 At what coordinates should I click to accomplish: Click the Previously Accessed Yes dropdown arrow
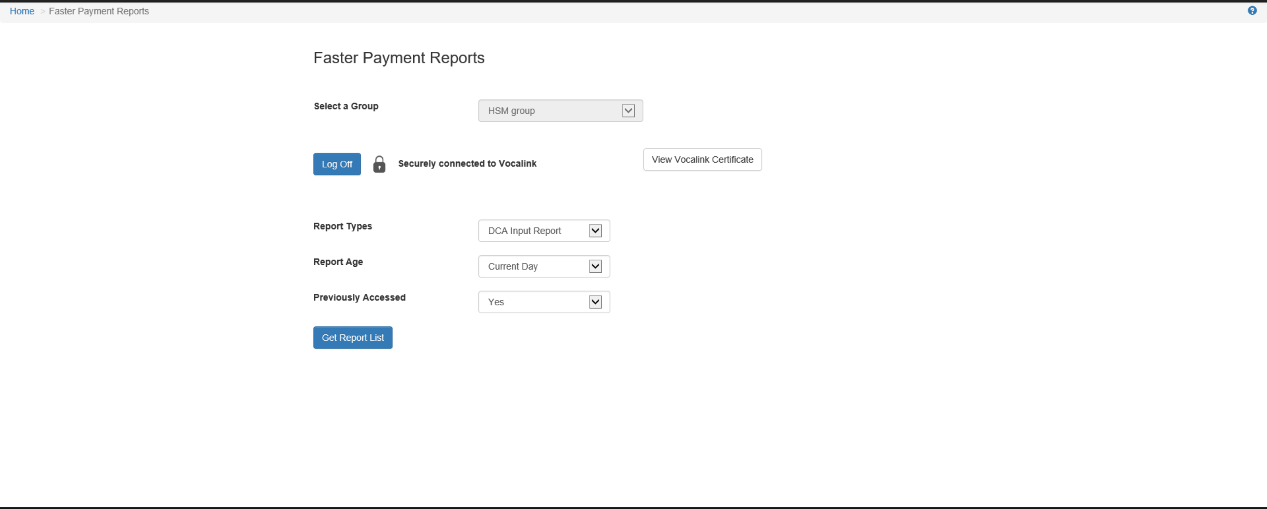(x=595, y=302)
